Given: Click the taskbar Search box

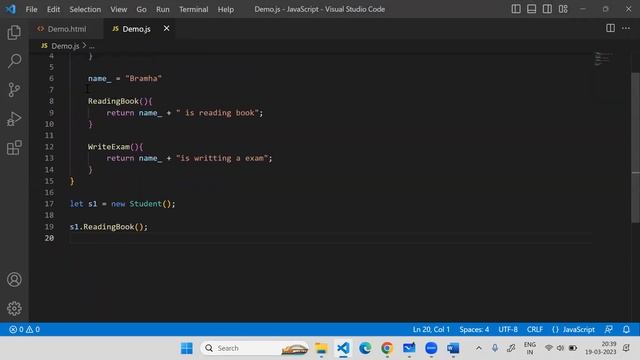Looking at the screenshot, I should tap(254, 348).
